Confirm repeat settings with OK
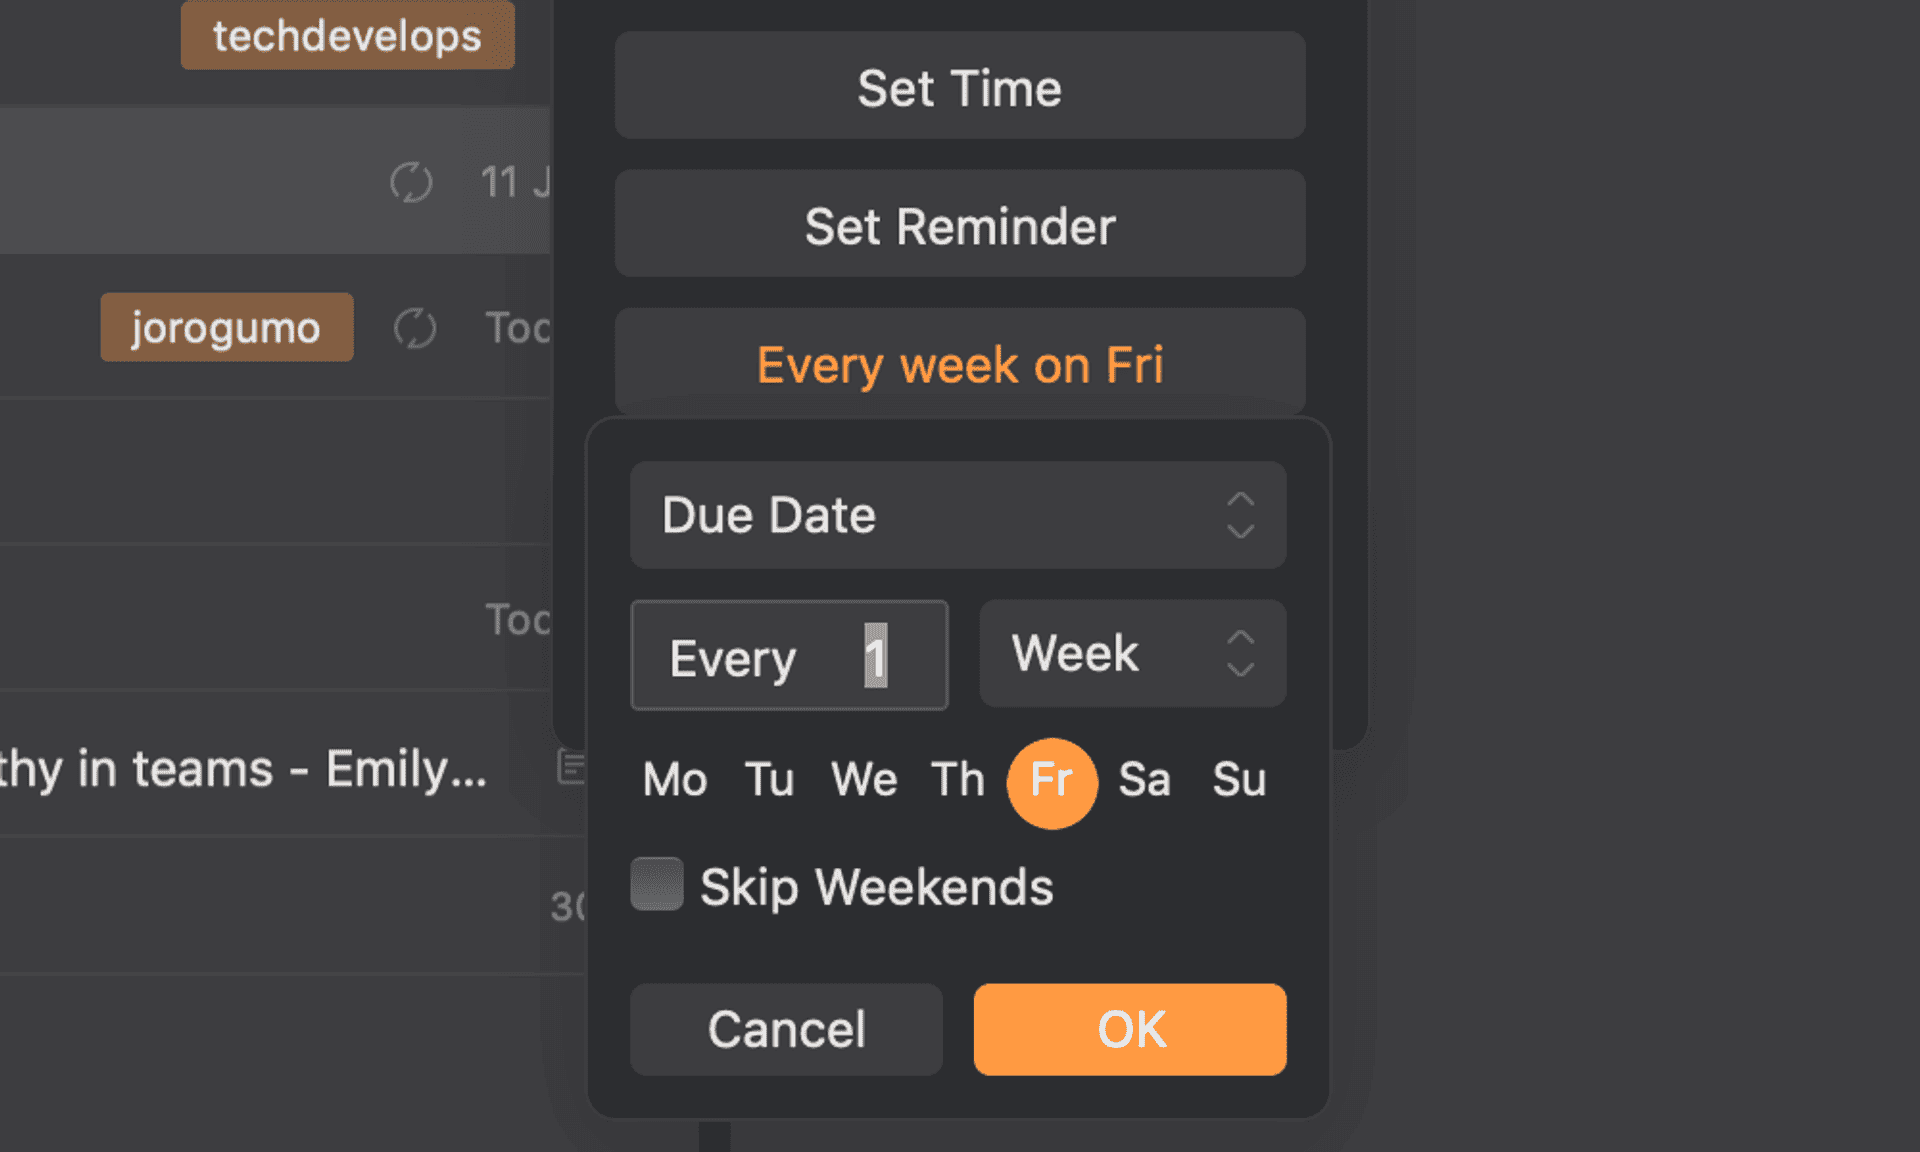The image size is (1920, 1152). point(1130,1029)
